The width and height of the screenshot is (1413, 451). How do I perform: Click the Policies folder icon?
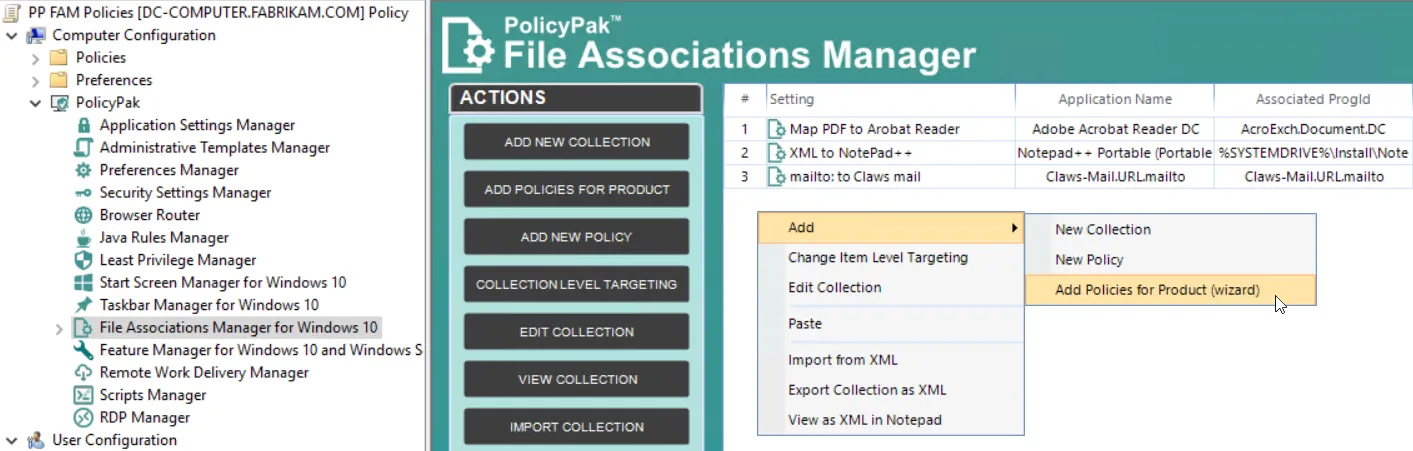point(59,58)
